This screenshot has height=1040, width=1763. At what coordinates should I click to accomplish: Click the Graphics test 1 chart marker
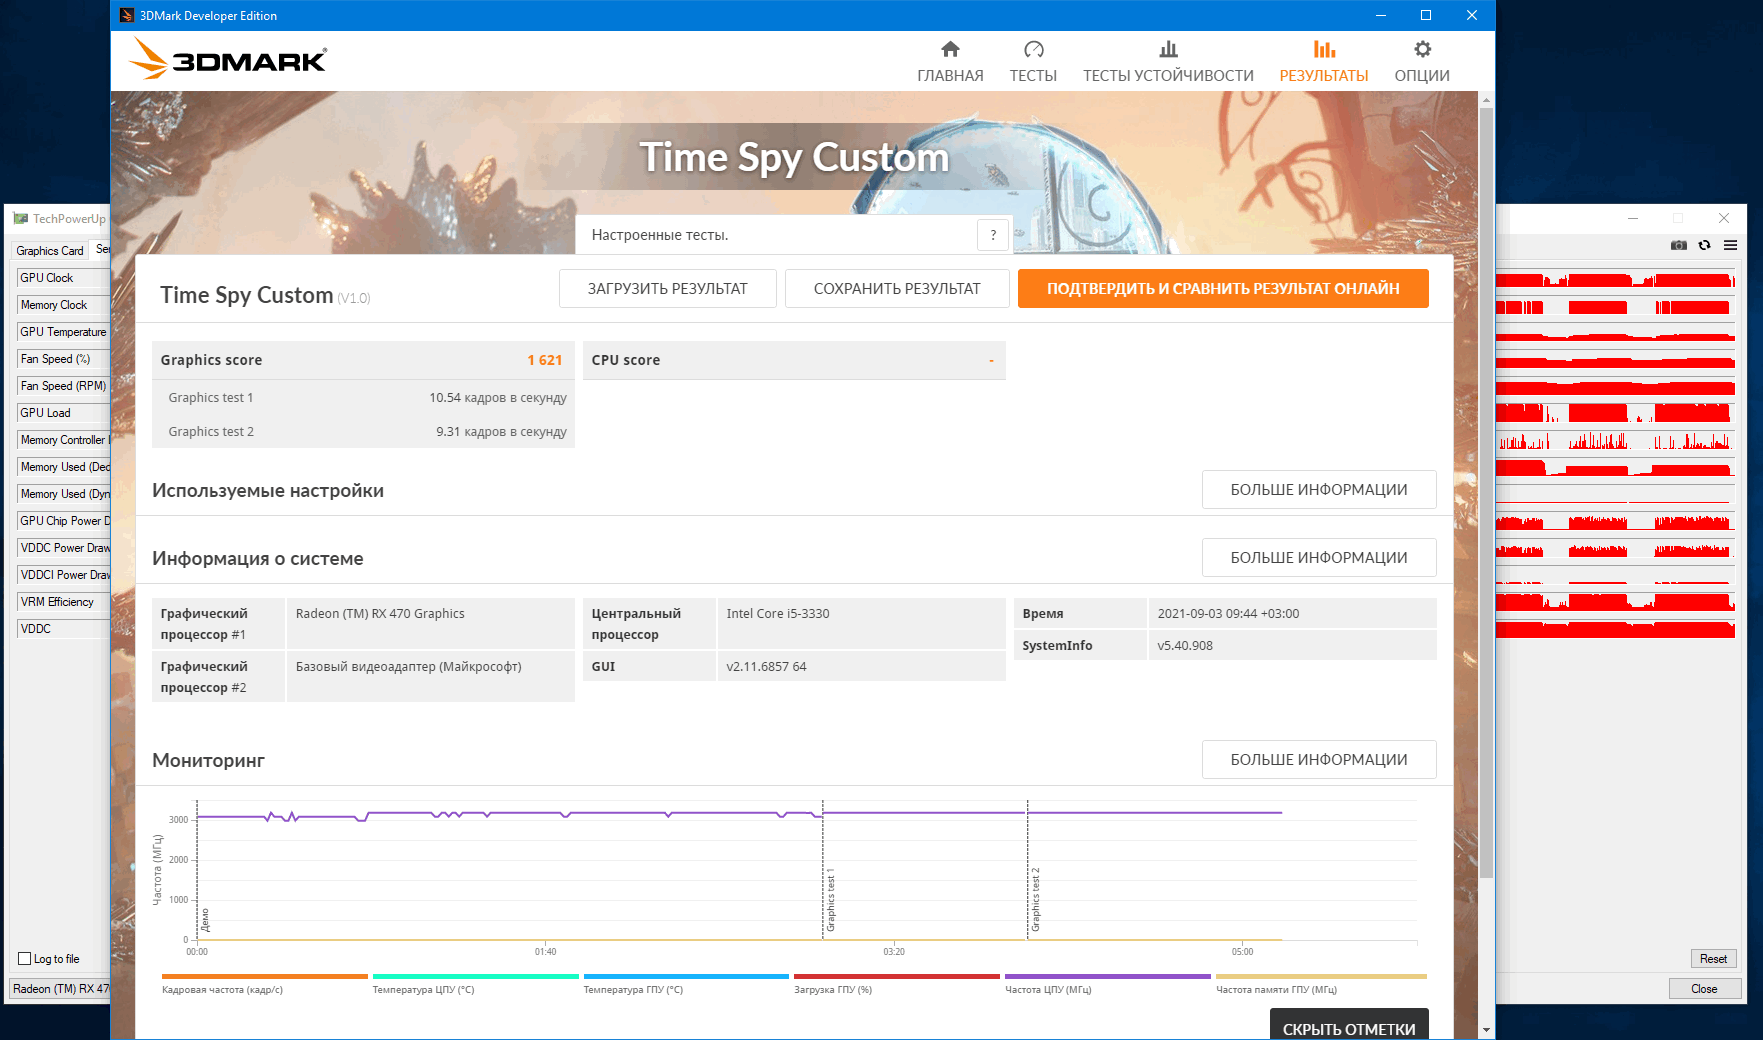point(830,900)
